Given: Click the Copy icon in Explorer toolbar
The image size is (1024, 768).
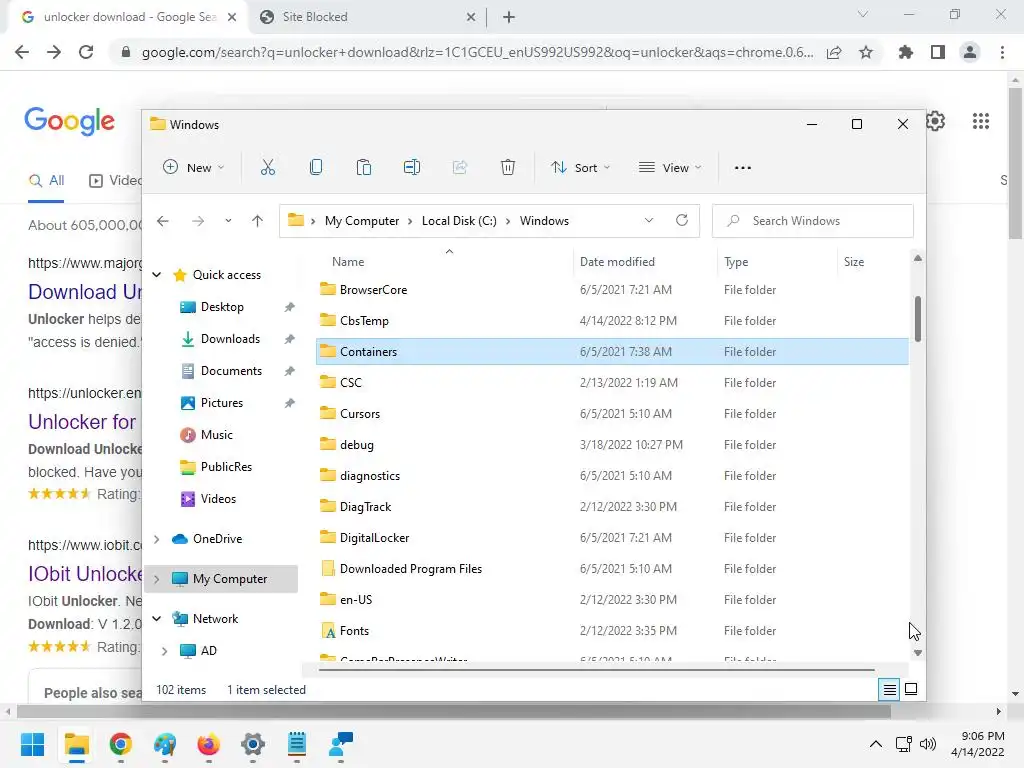Looking at the screenshot, I should click(x=316, y=168).
